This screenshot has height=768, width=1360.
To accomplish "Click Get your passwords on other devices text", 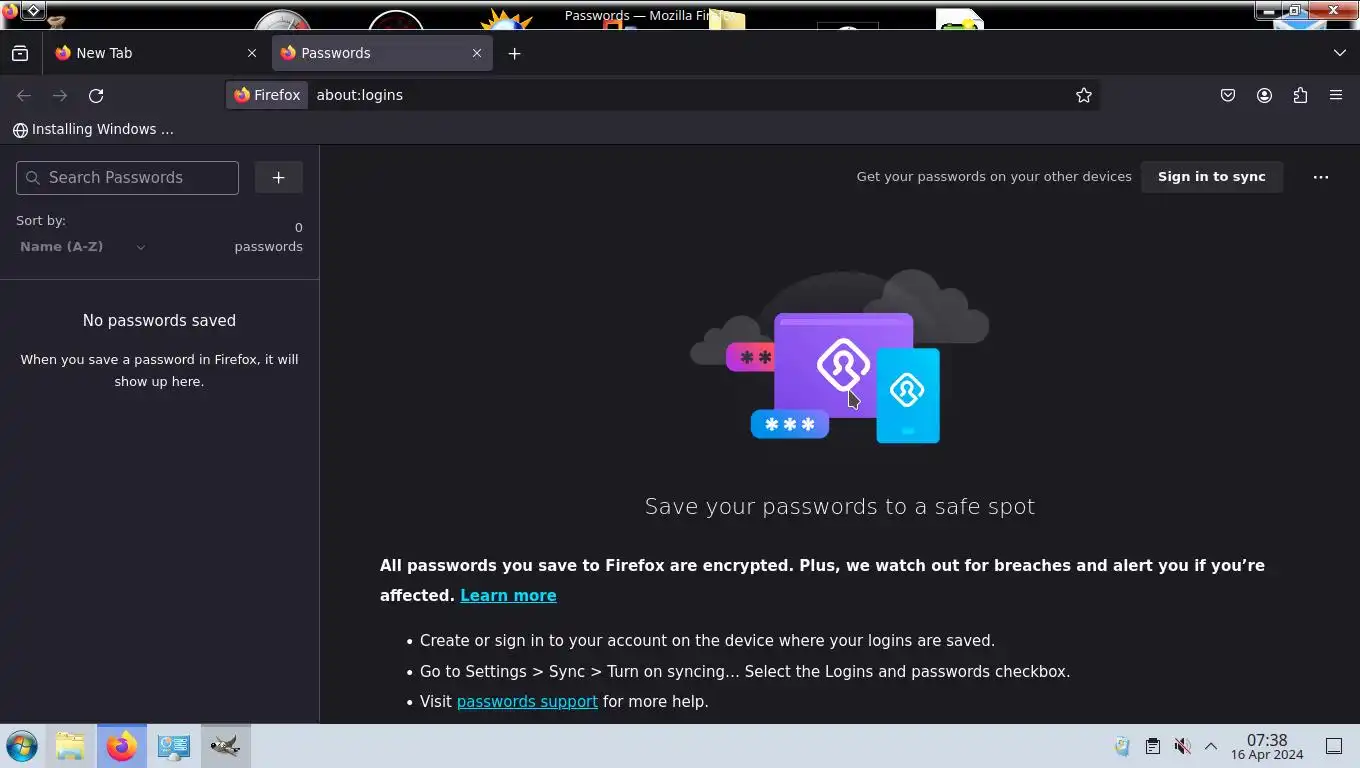I will pyautogui.click(x=994, y=177).
